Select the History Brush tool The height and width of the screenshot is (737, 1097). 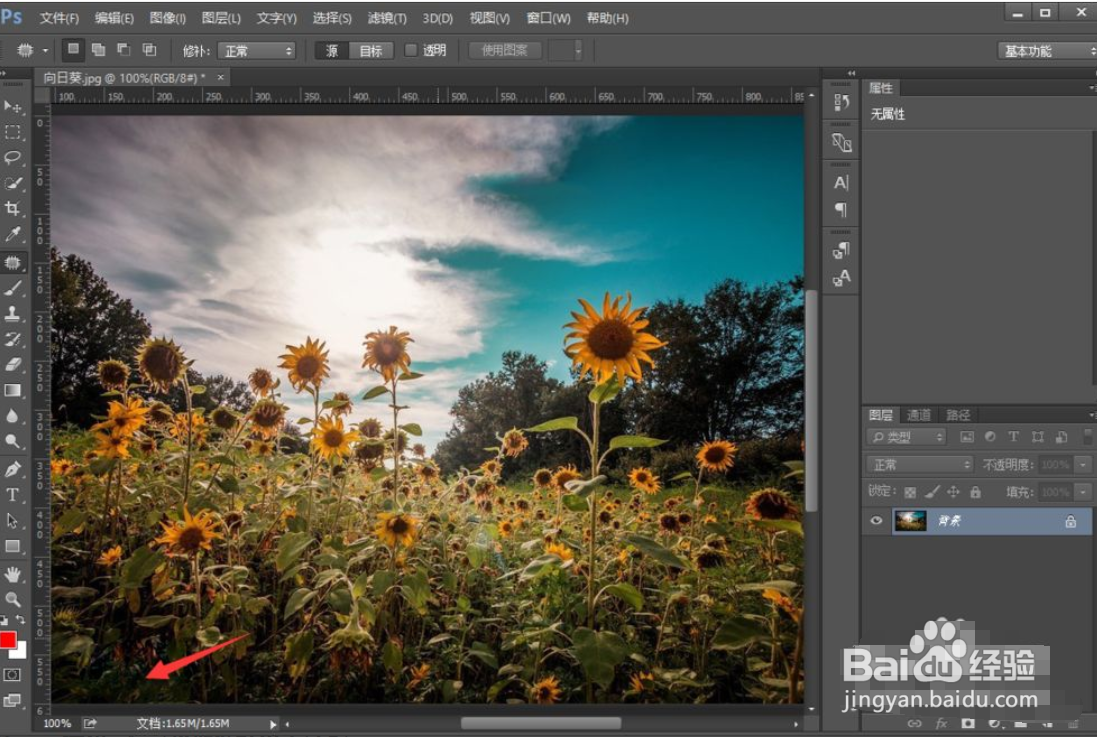click(x=13, y=339)
